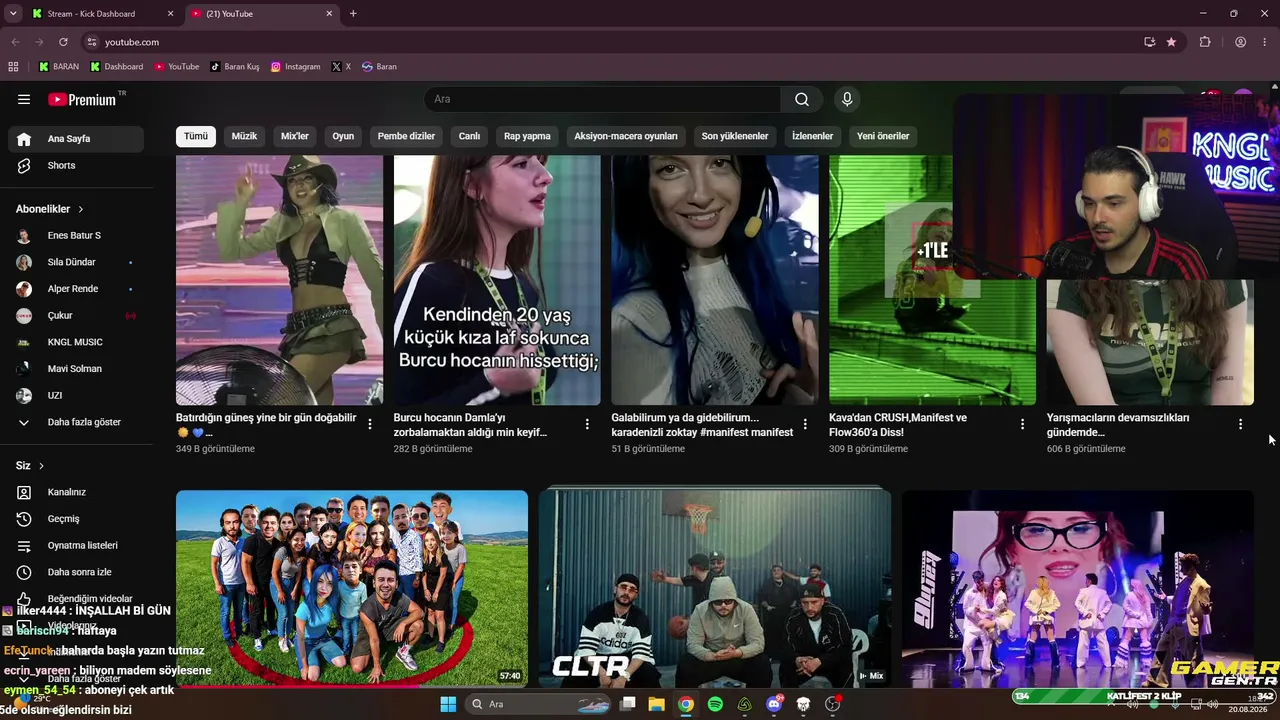Play the CLTR mix thumbnail
Viewport: 1280px width, 720px height.
coord(715,588)
